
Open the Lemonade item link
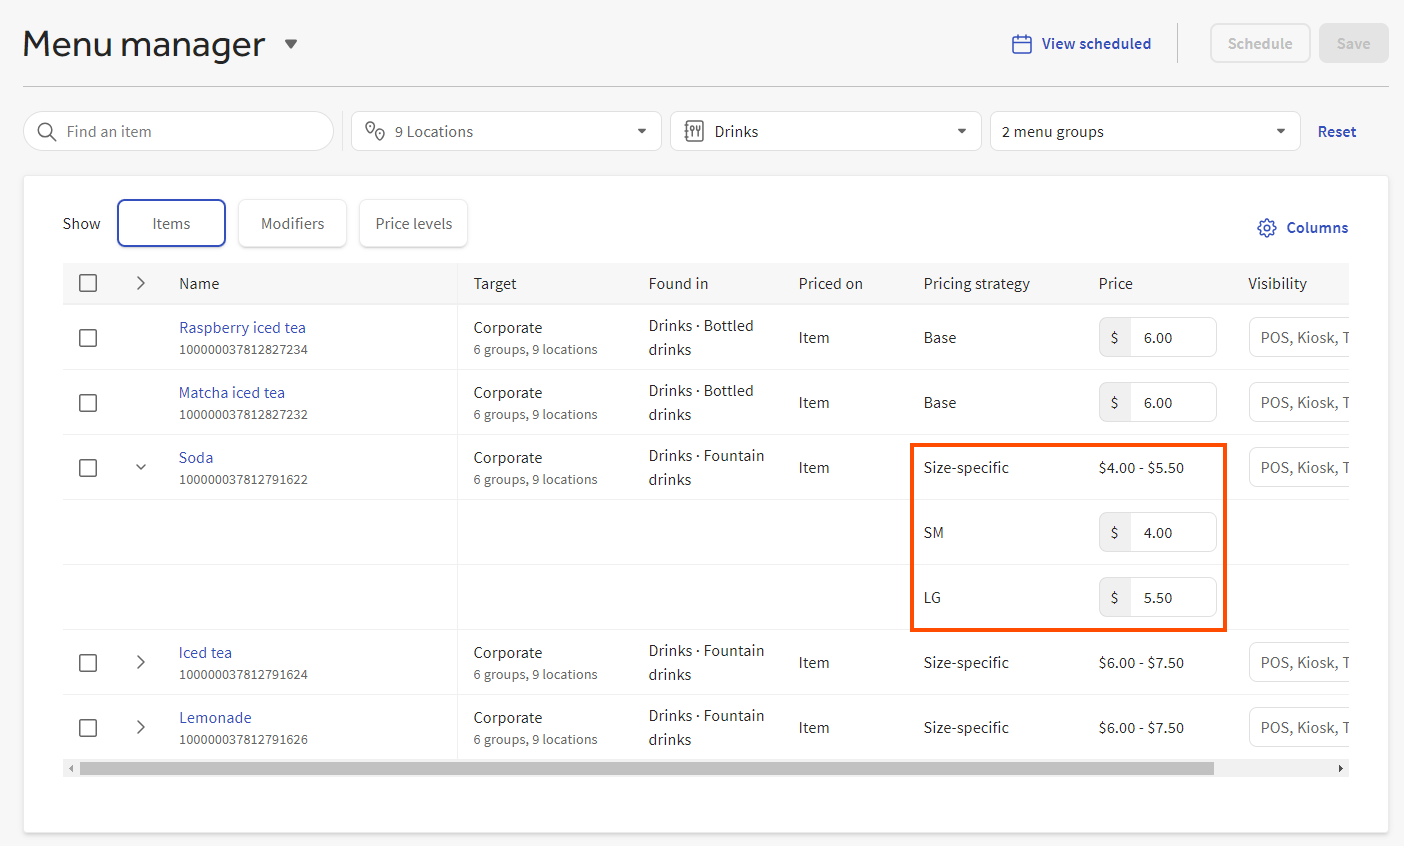pyautogui.click(x=215, y=718)
